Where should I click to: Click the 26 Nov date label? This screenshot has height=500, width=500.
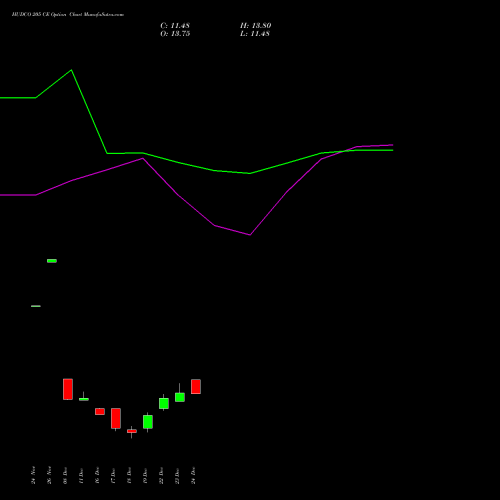pos(49,475)
